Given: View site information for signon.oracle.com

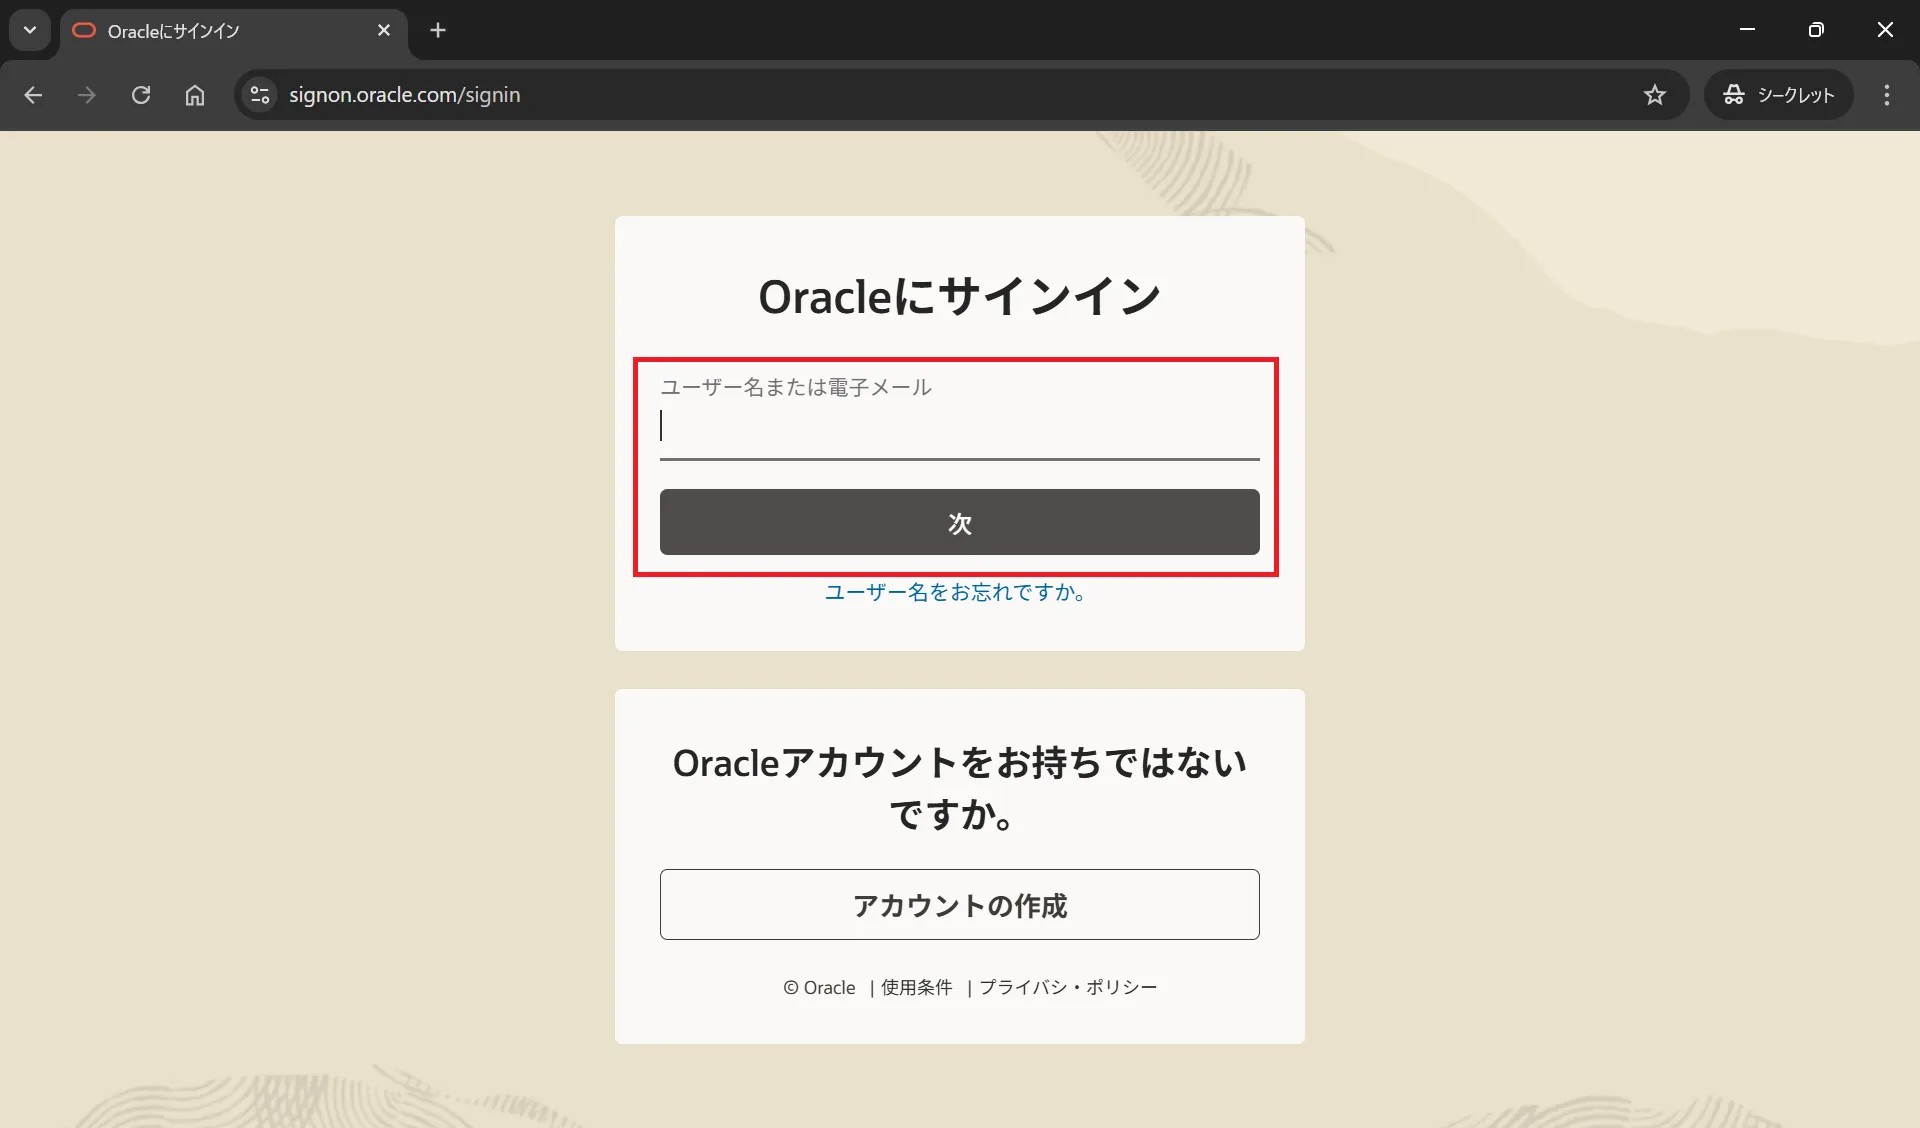Looking at the screenshot, I should point(260,95).
